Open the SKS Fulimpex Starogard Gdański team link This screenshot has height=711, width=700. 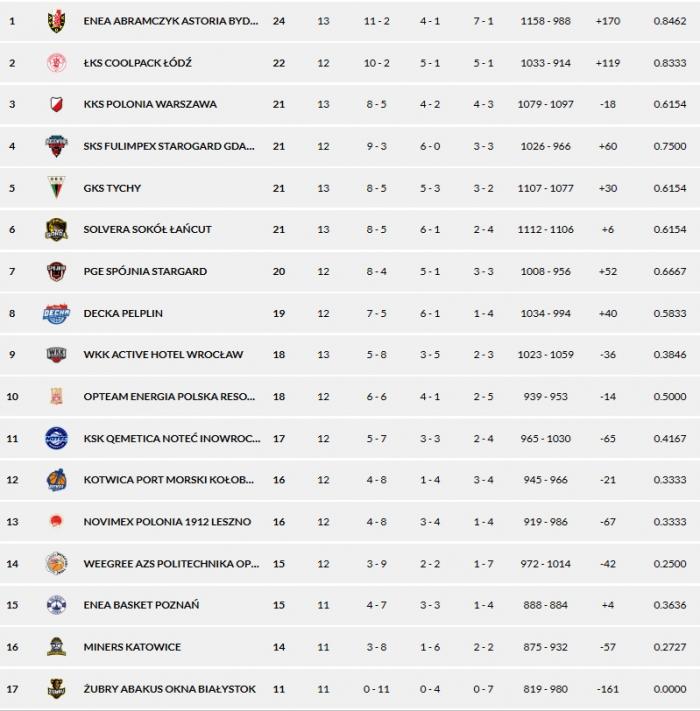pos(169,147)
